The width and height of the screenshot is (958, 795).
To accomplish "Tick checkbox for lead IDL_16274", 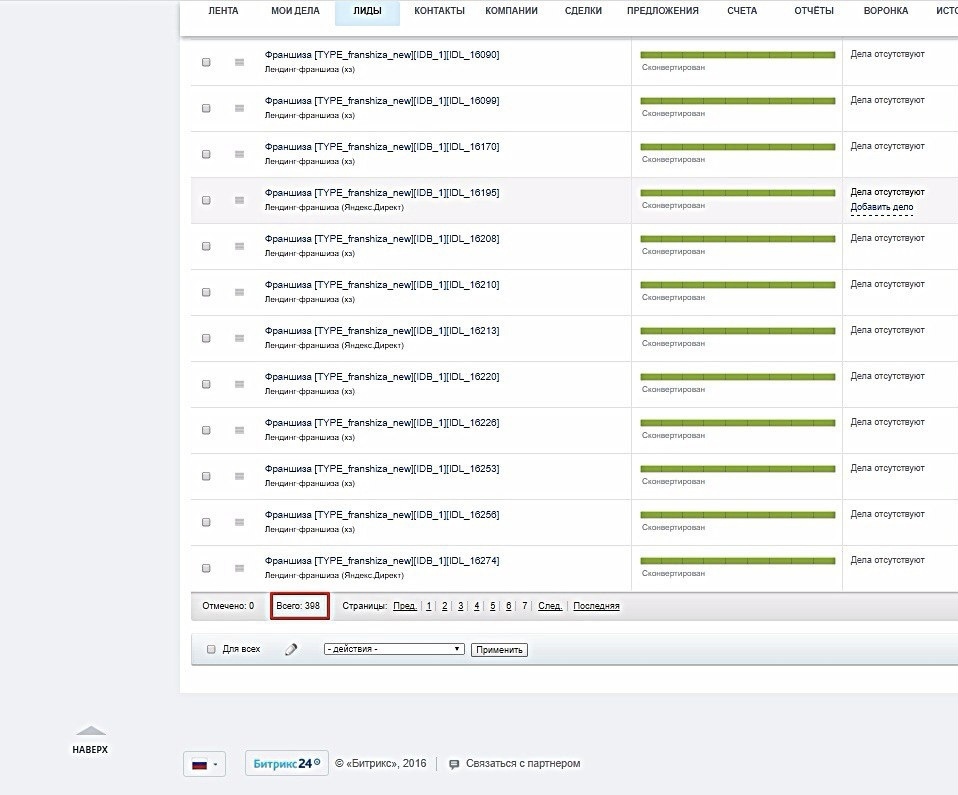I will point(207,568).
